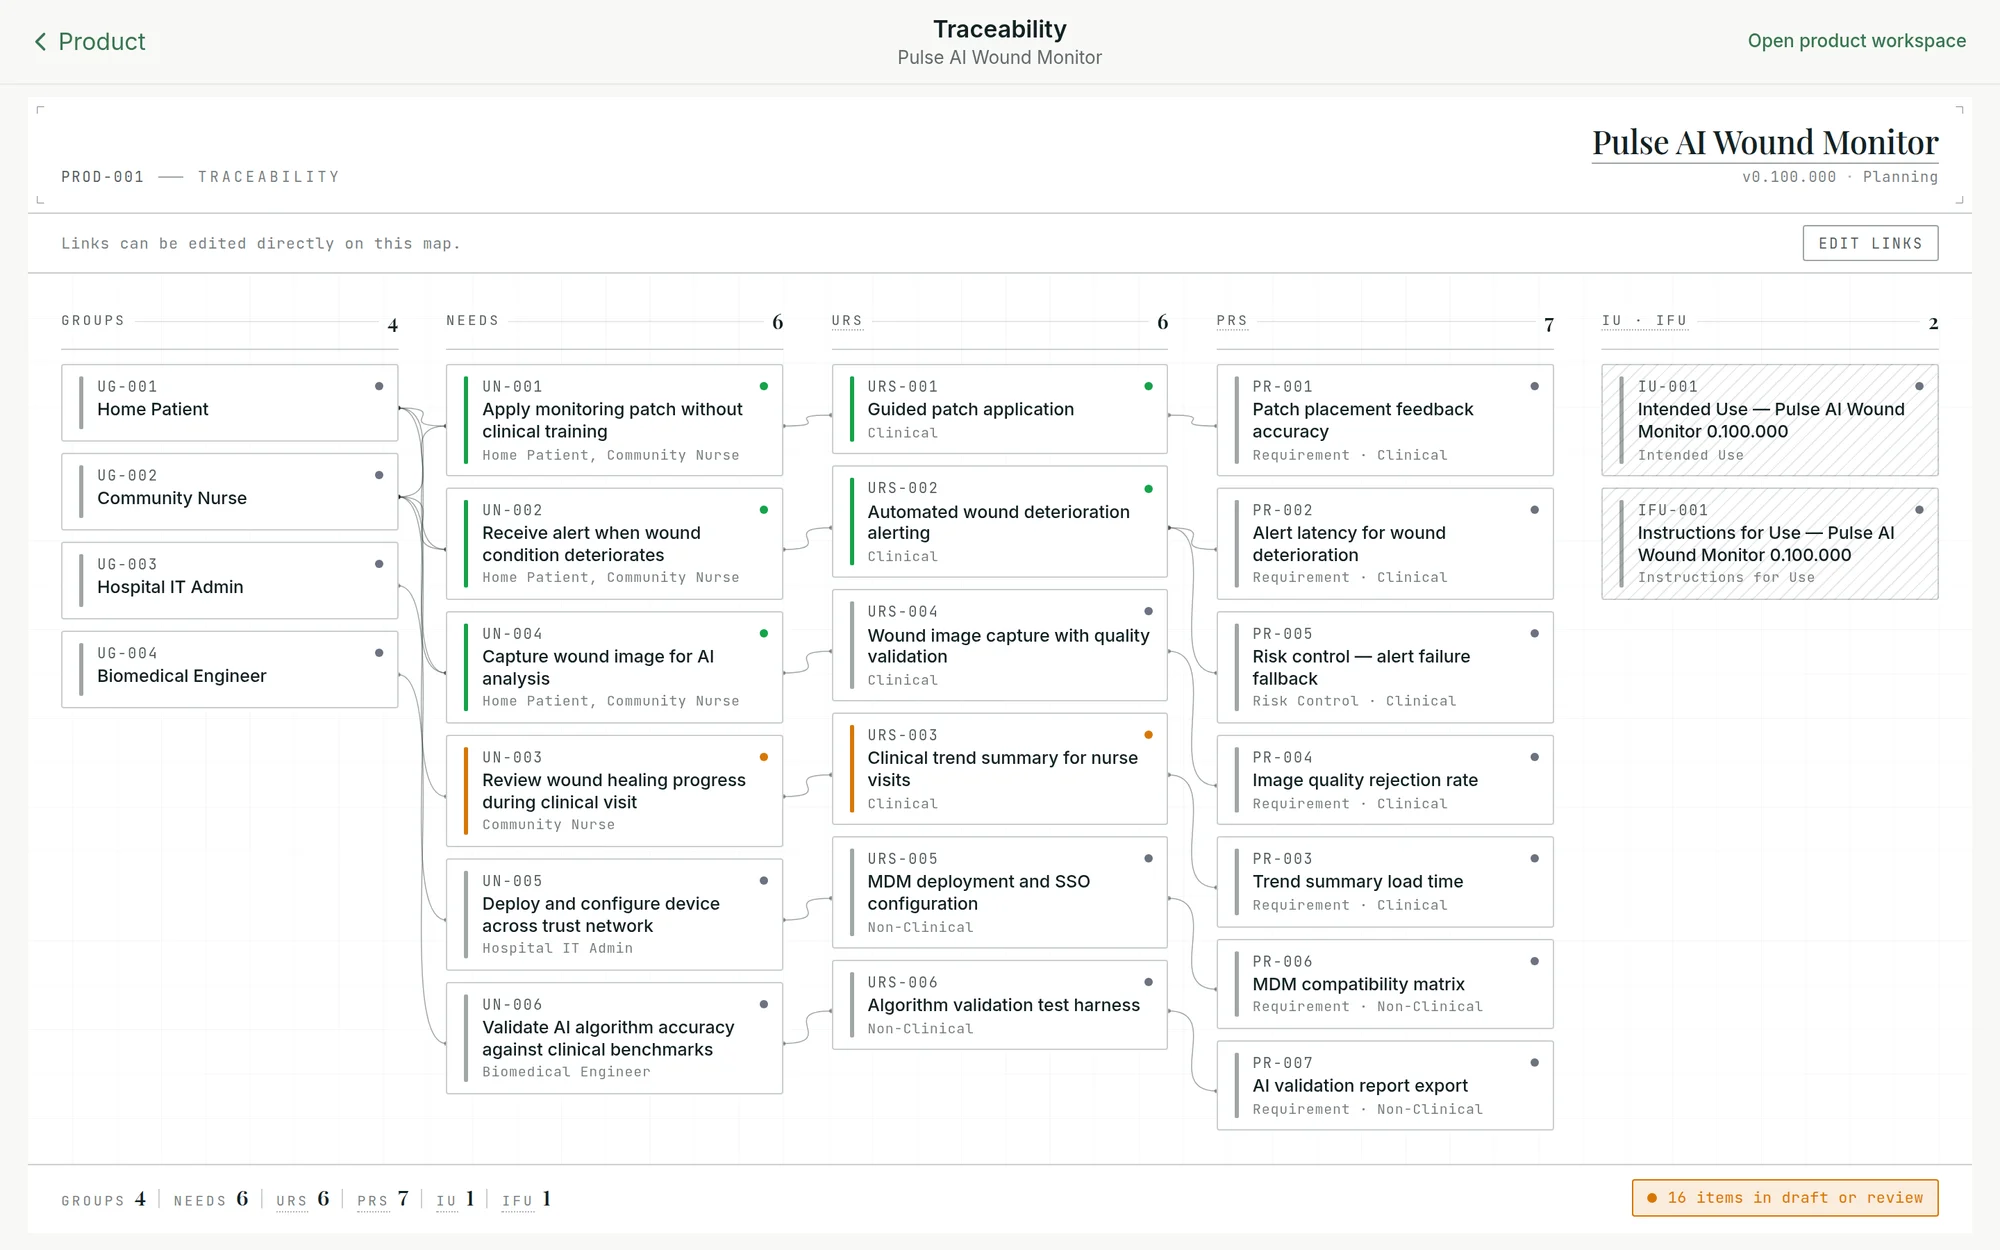Go back to Product page

pos(89,41)
